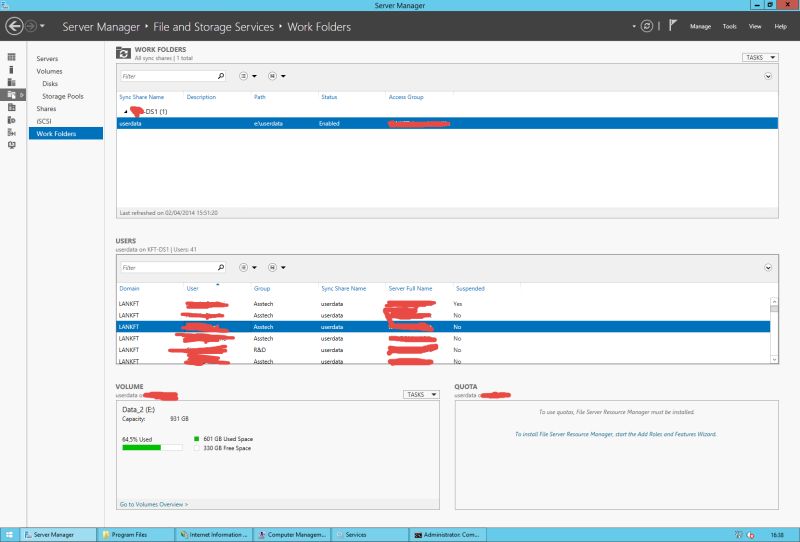The width and height of the screenshot is (800, 542).
Task: Select the userdata sync share row
Action: coord(447,124)
